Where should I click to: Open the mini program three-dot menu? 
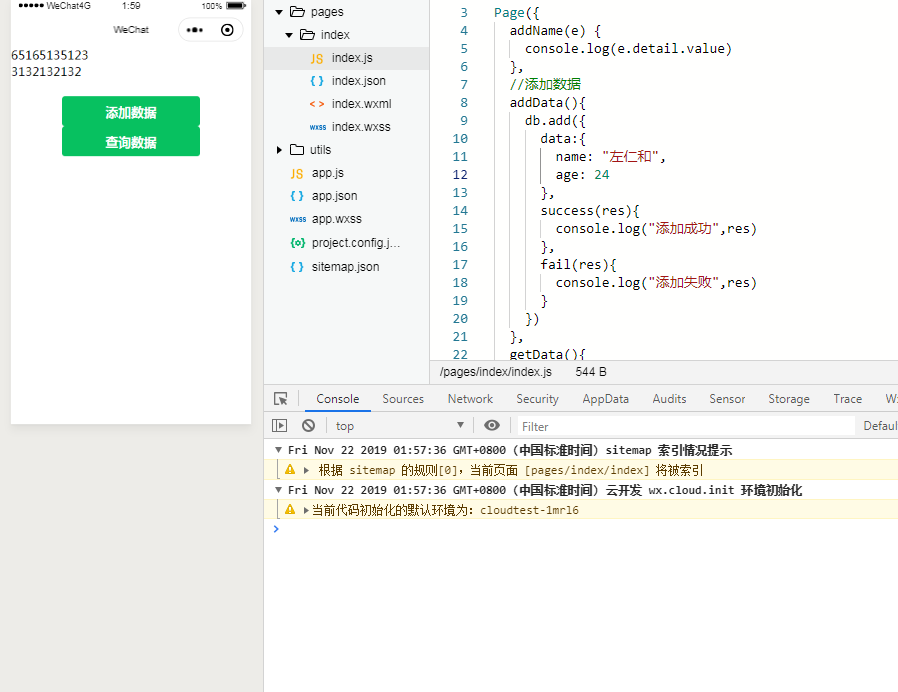(x=196, y=30)
